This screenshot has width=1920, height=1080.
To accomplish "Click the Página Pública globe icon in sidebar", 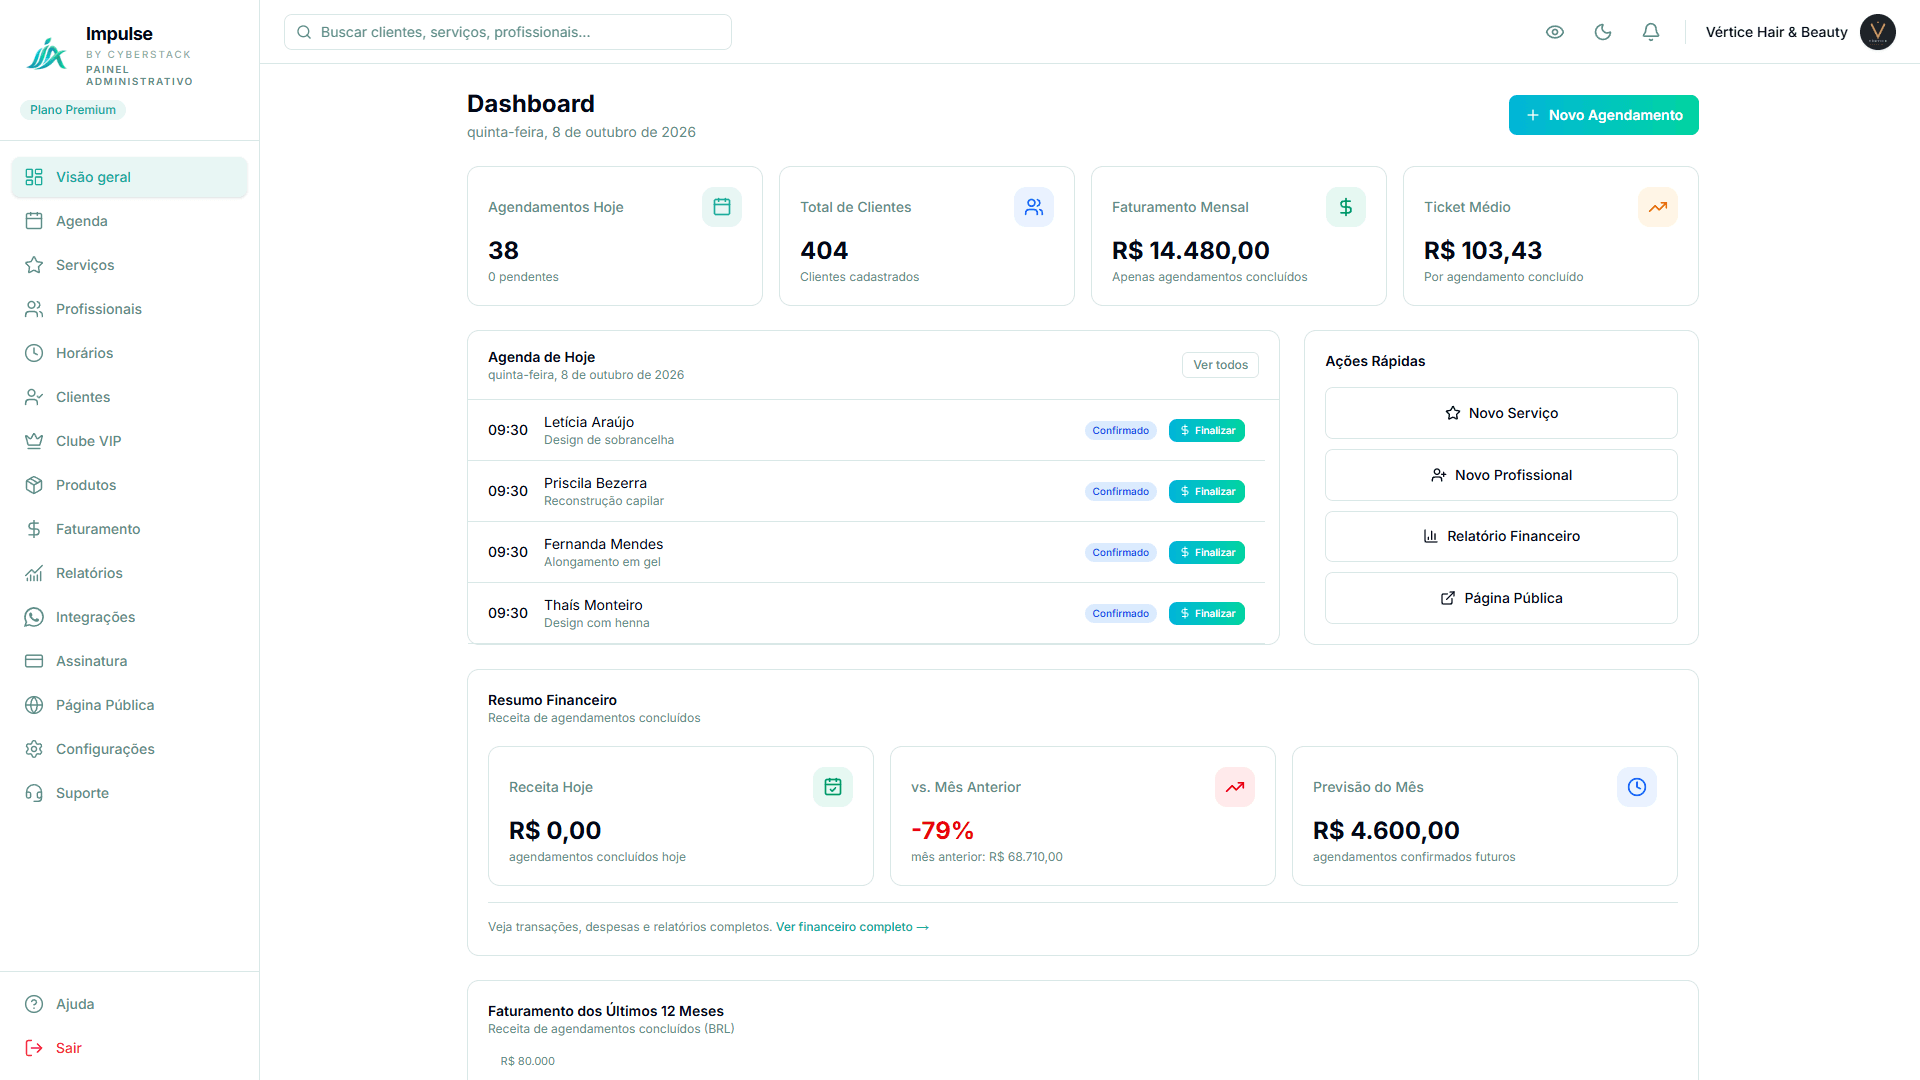I will tap(34, 705).
